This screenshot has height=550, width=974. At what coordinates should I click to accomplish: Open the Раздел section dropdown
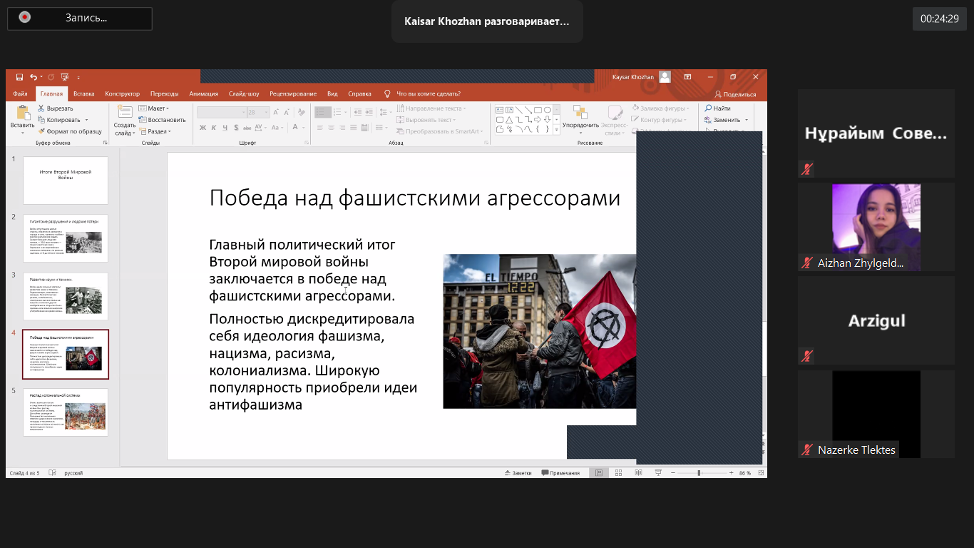tap(155, 131)
